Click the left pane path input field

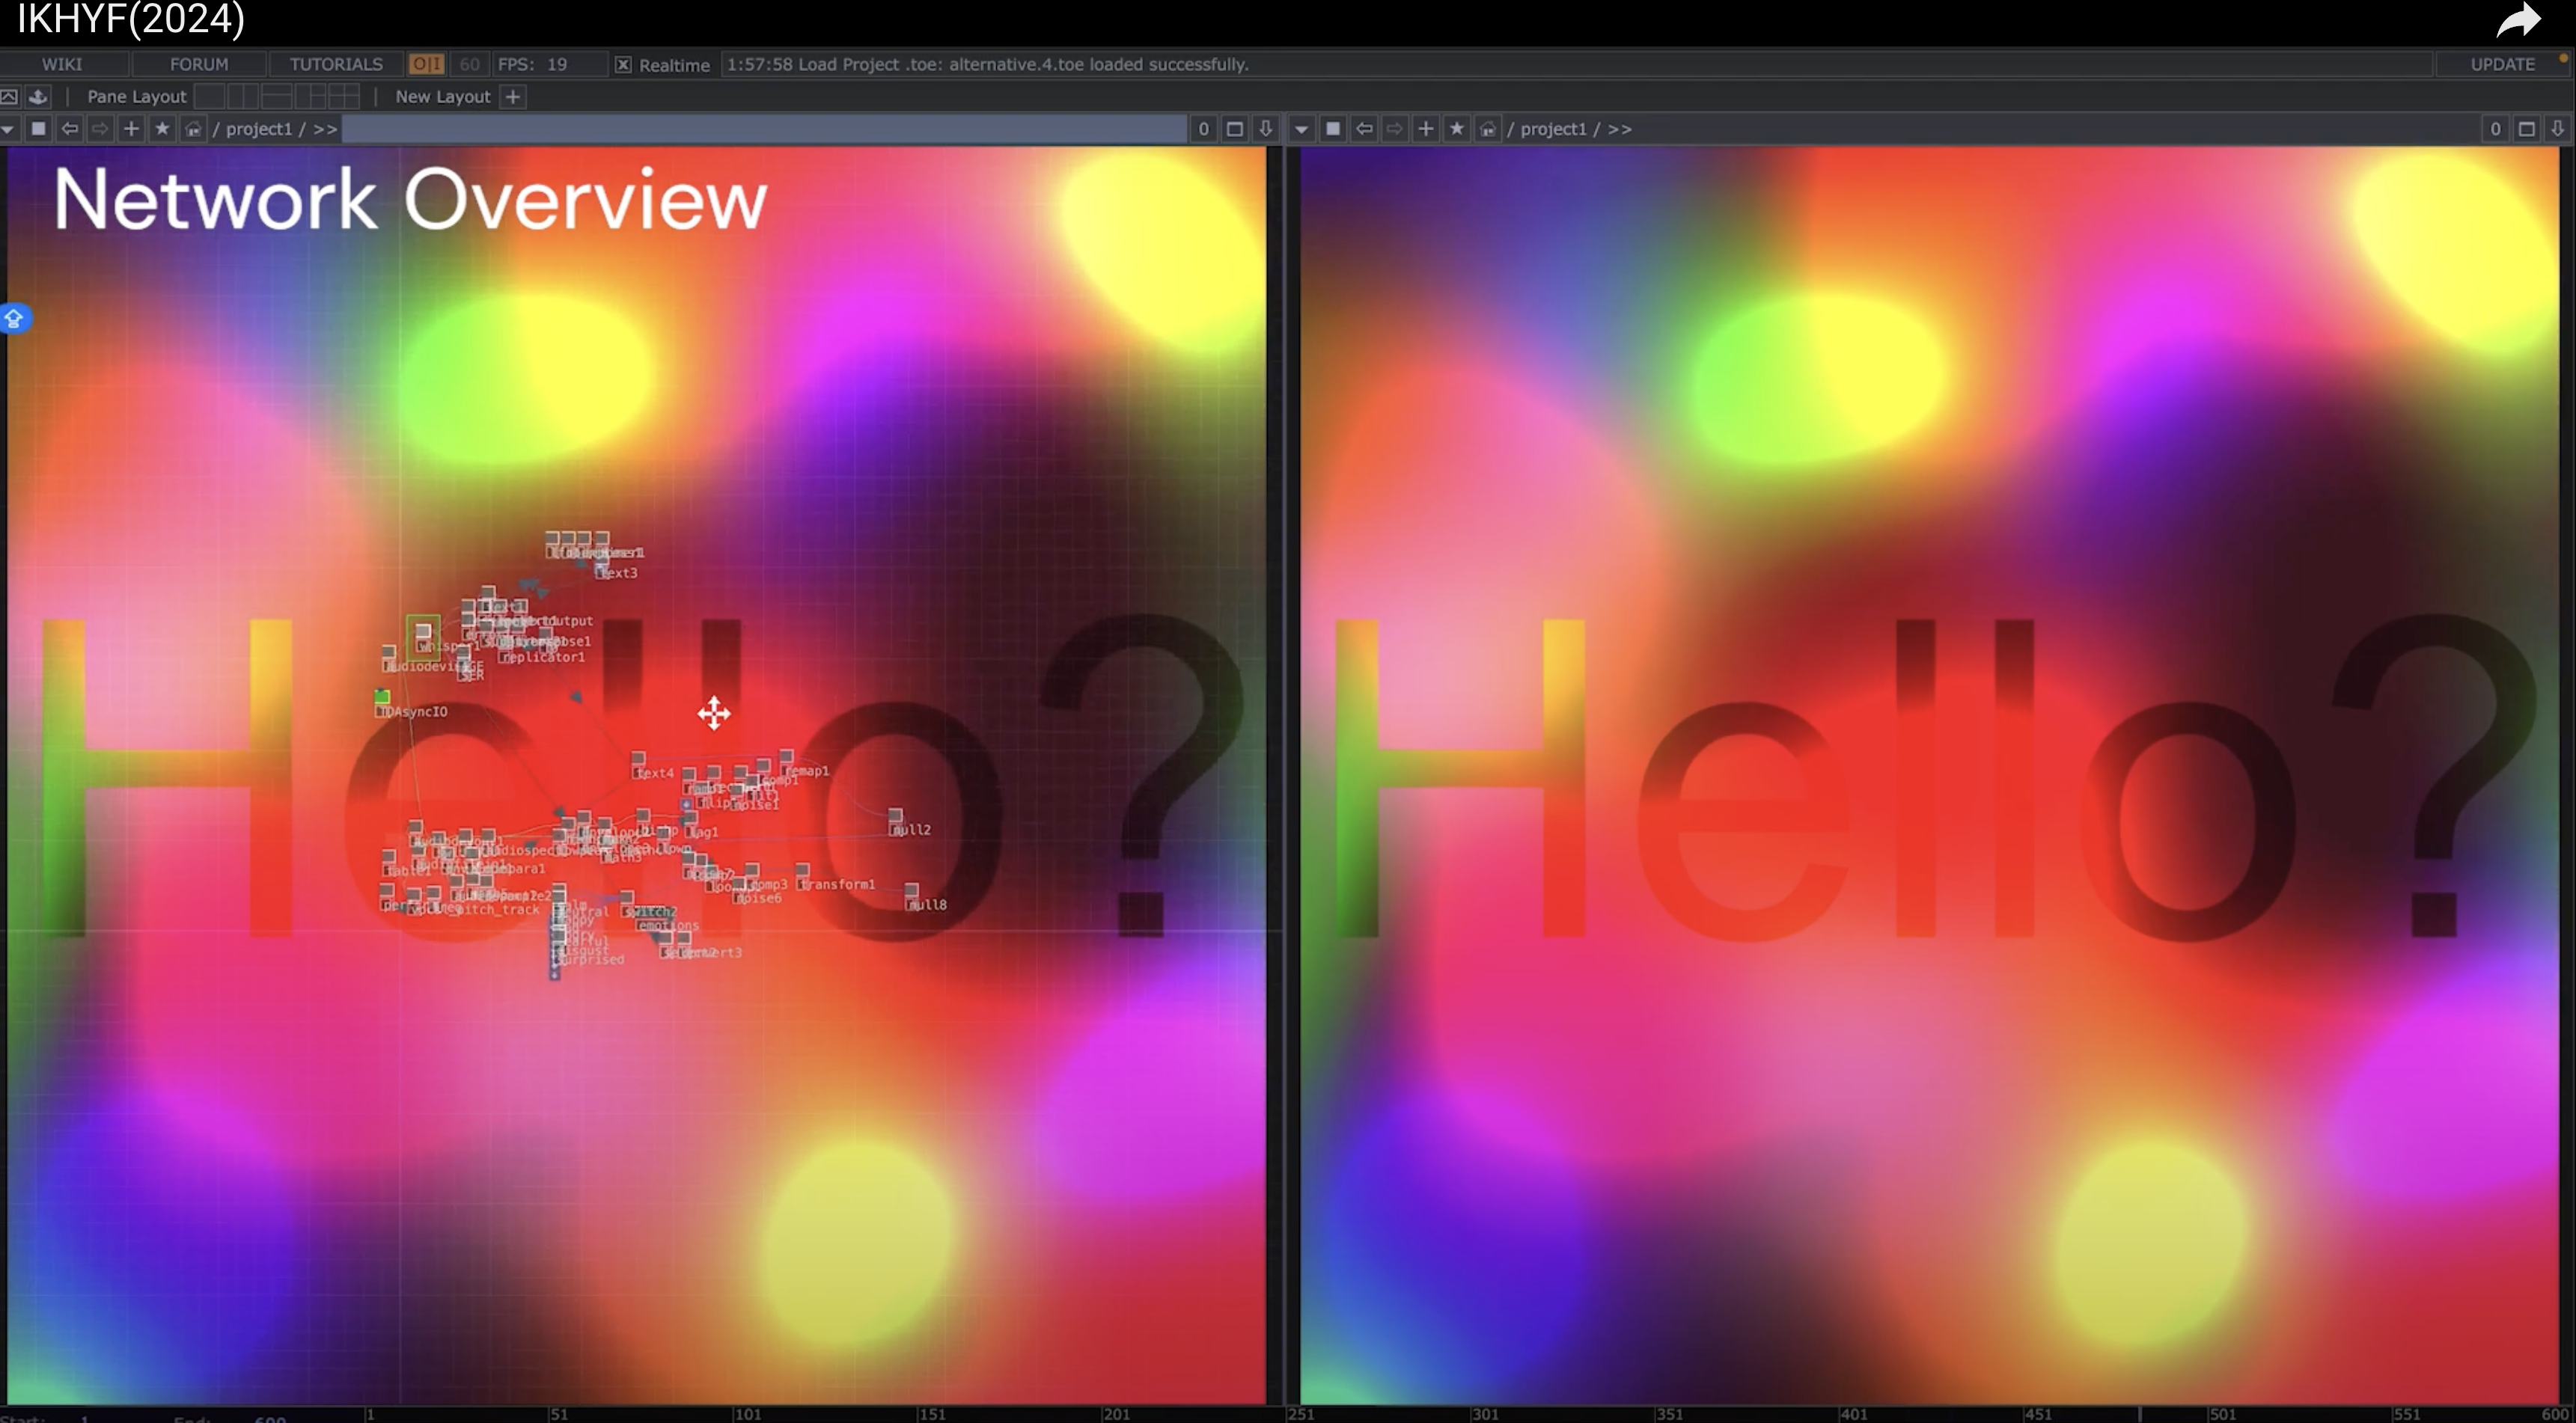pos(764,129)
